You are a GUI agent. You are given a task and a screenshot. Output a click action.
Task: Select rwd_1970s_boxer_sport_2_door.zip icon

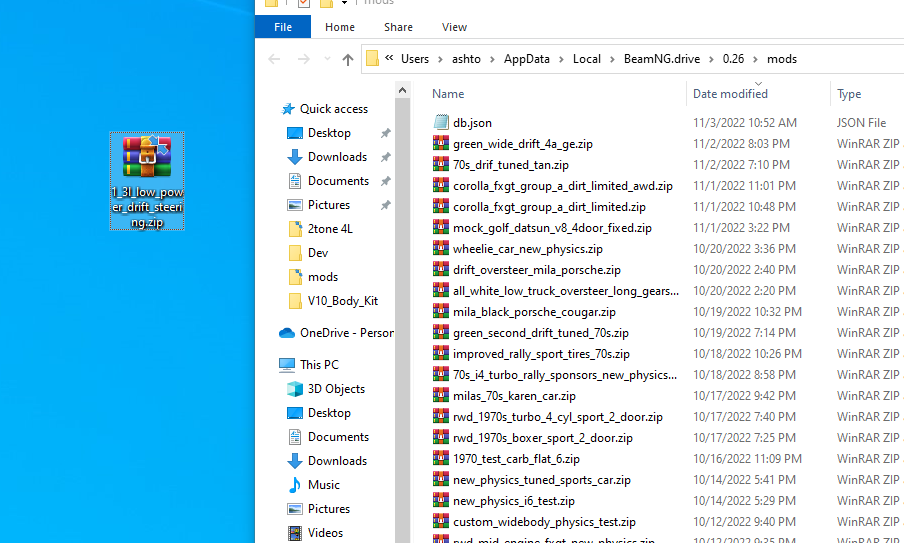click(441, 437)
